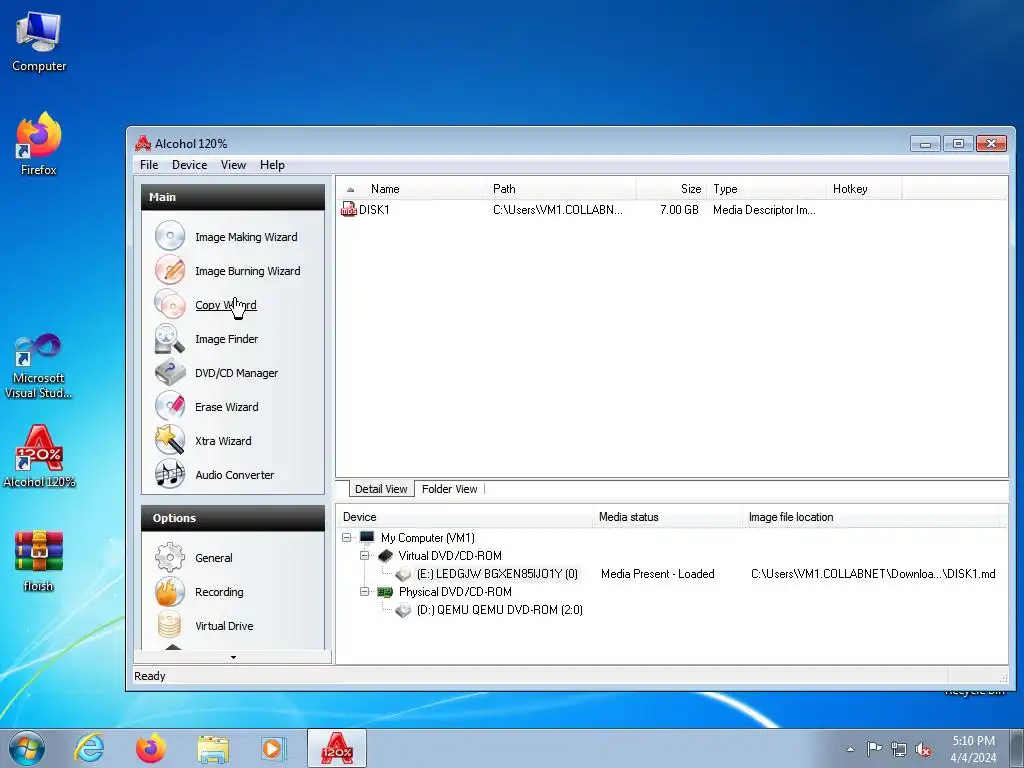
Task: Open the Computer desktop icon
Action: tap(39, 42)
